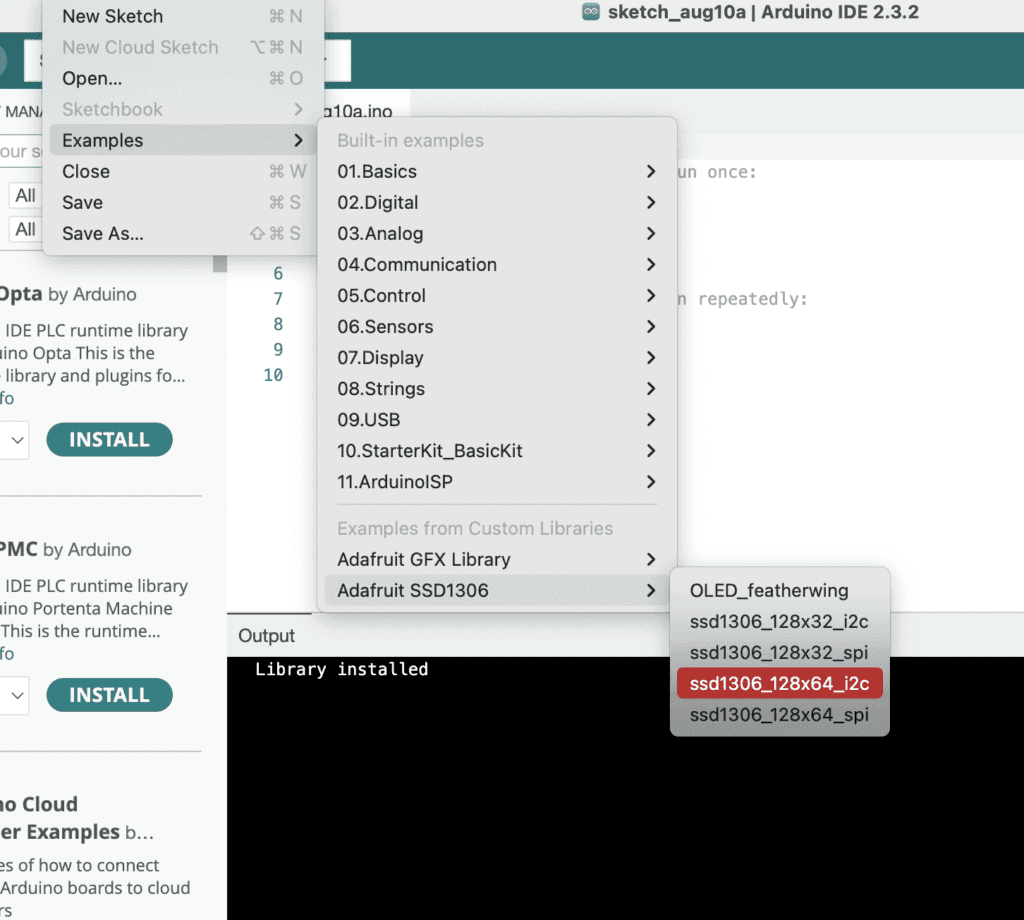Select the Examples menu entry
Image resolution: width=1024 pixels, height=920 pixels.
point(182,140)
